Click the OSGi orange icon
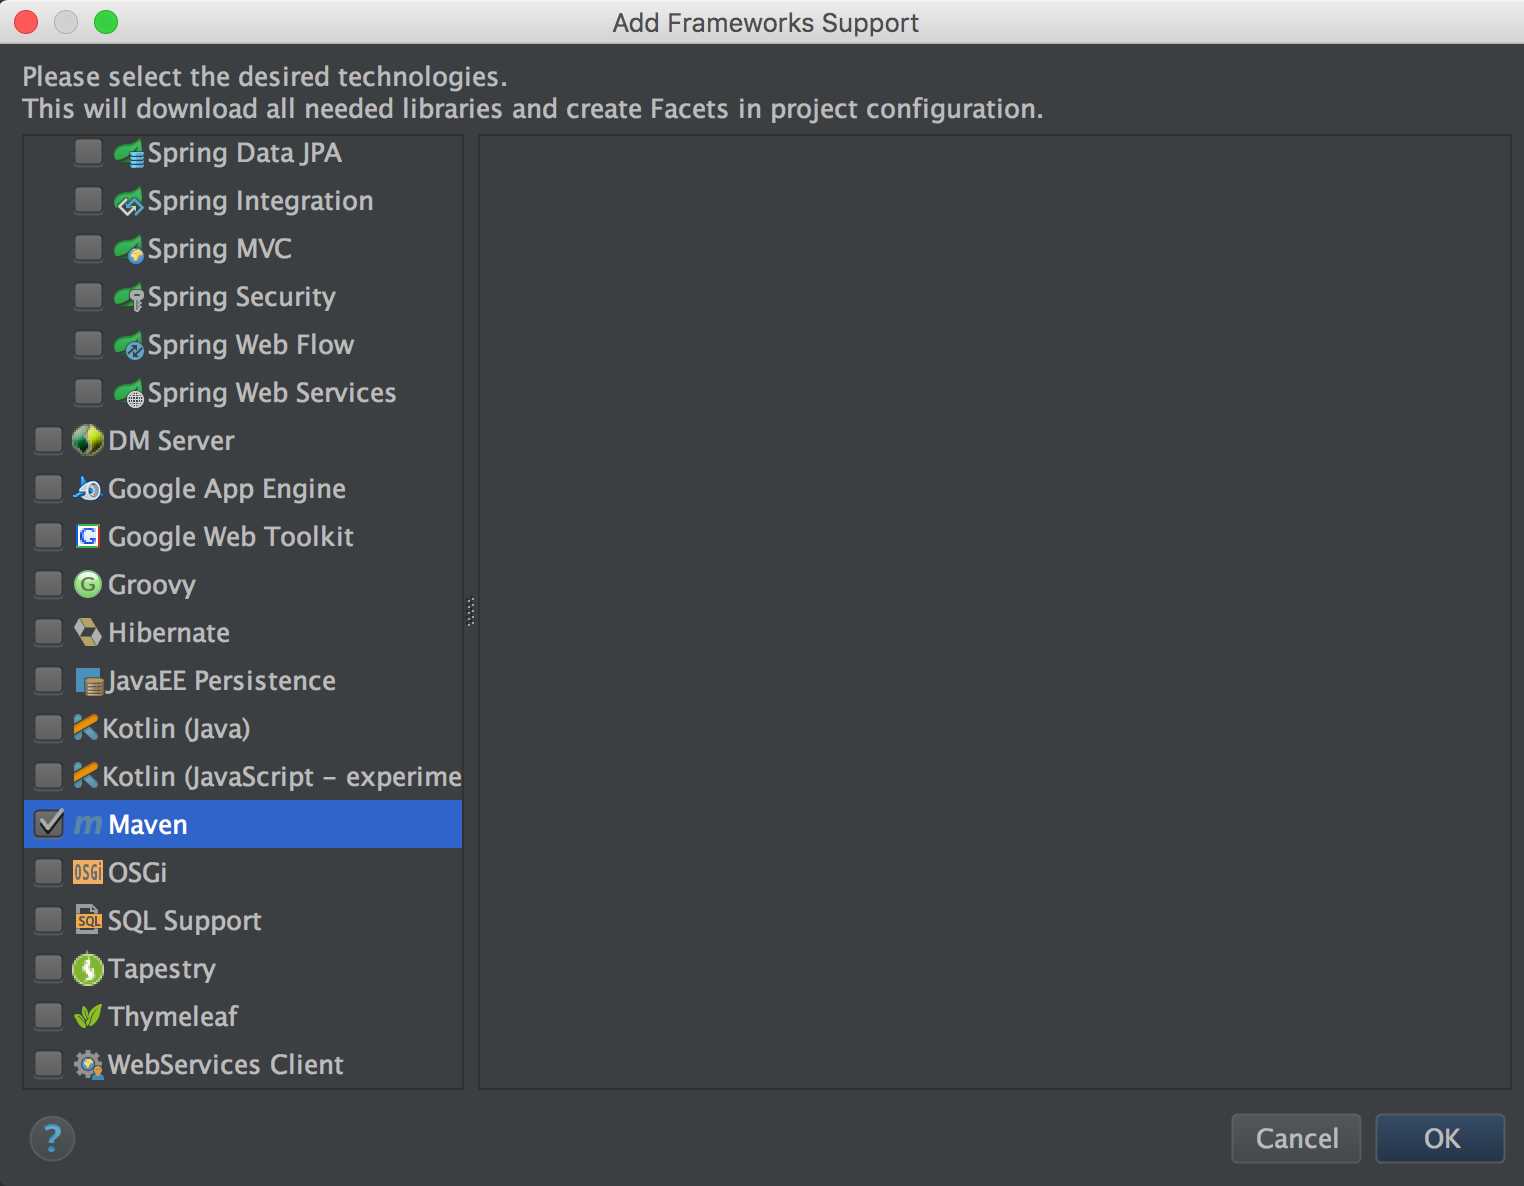Screen dimensions: 1524x1186 pos(88,872)
